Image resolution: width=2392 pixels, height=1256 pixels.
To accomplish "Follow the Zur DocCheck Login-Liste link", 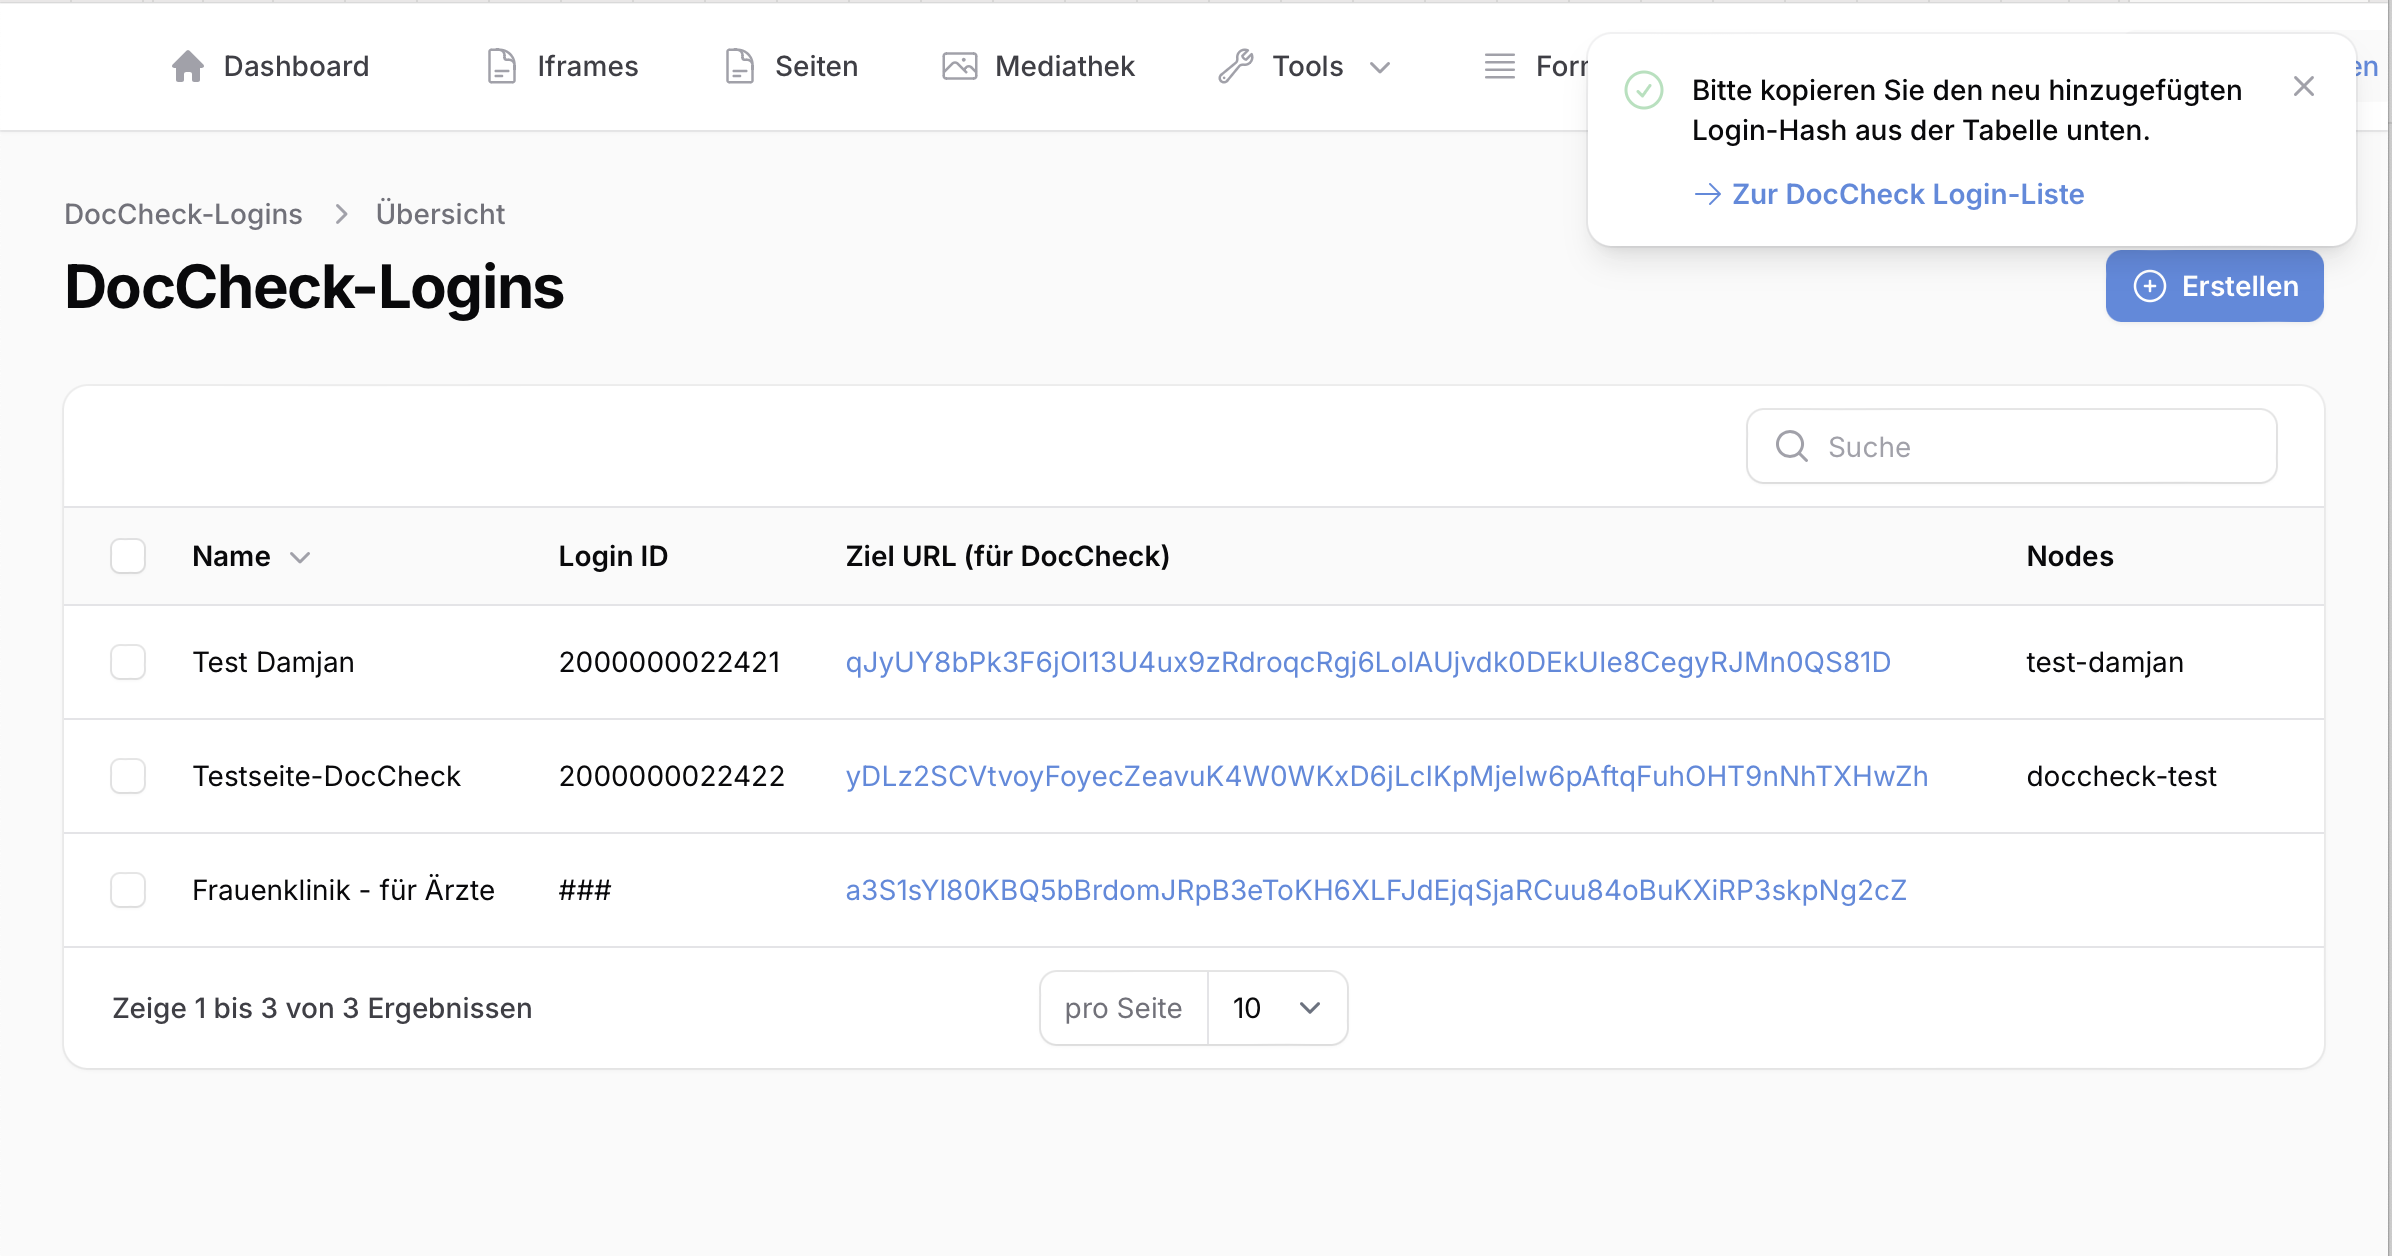I will pyautogui.click(x=1908, y=194).
